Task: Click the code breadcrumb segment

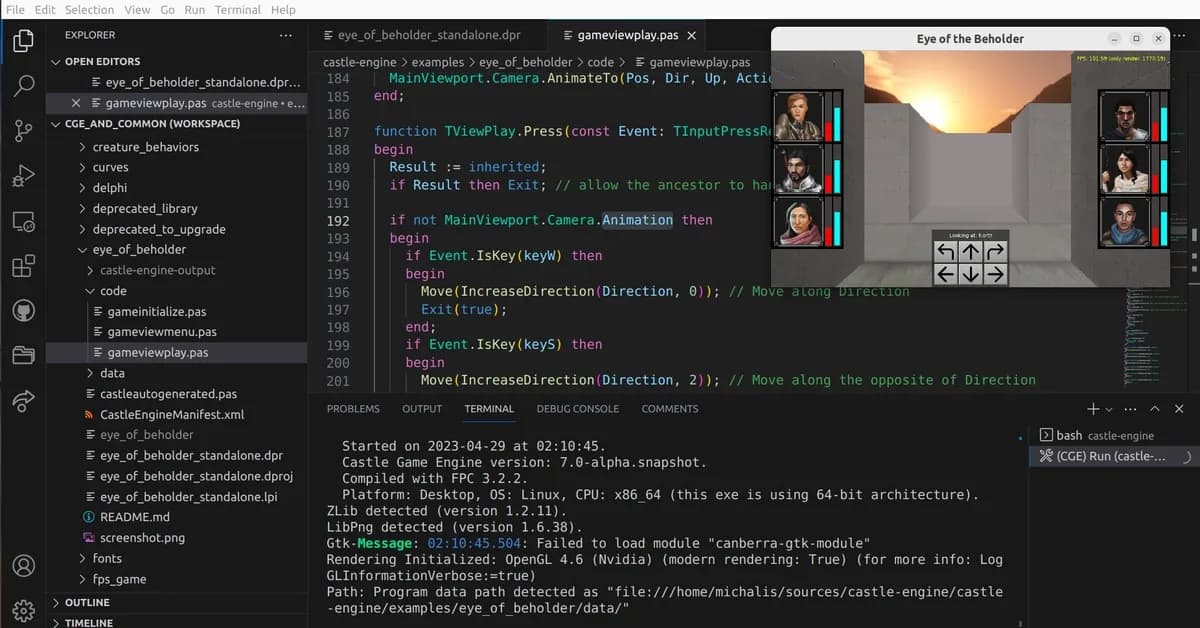Action: (600, 62)
